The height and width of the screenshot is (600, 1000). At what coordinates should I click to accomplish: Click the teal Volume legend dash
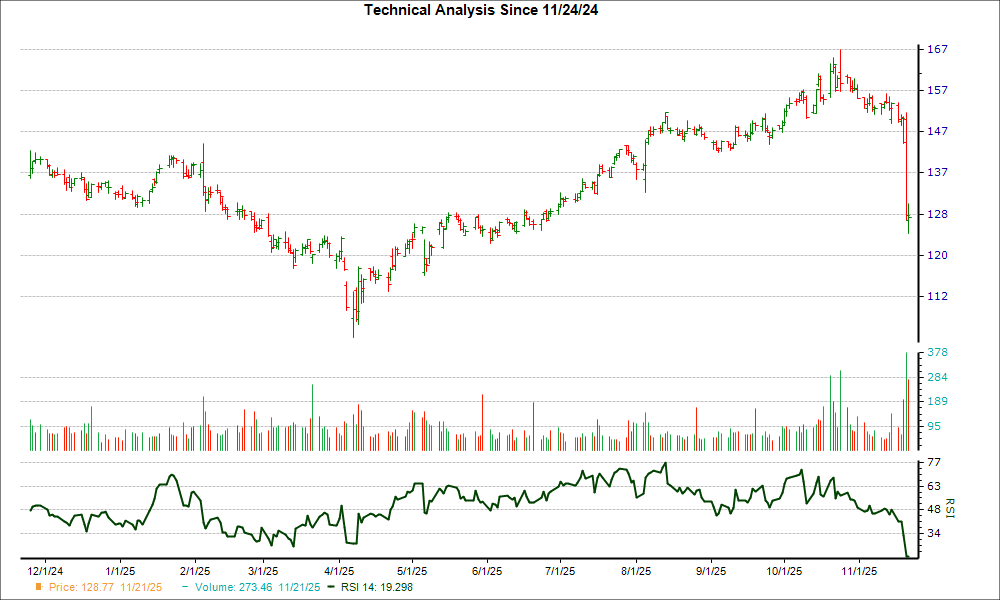point(185,587)
